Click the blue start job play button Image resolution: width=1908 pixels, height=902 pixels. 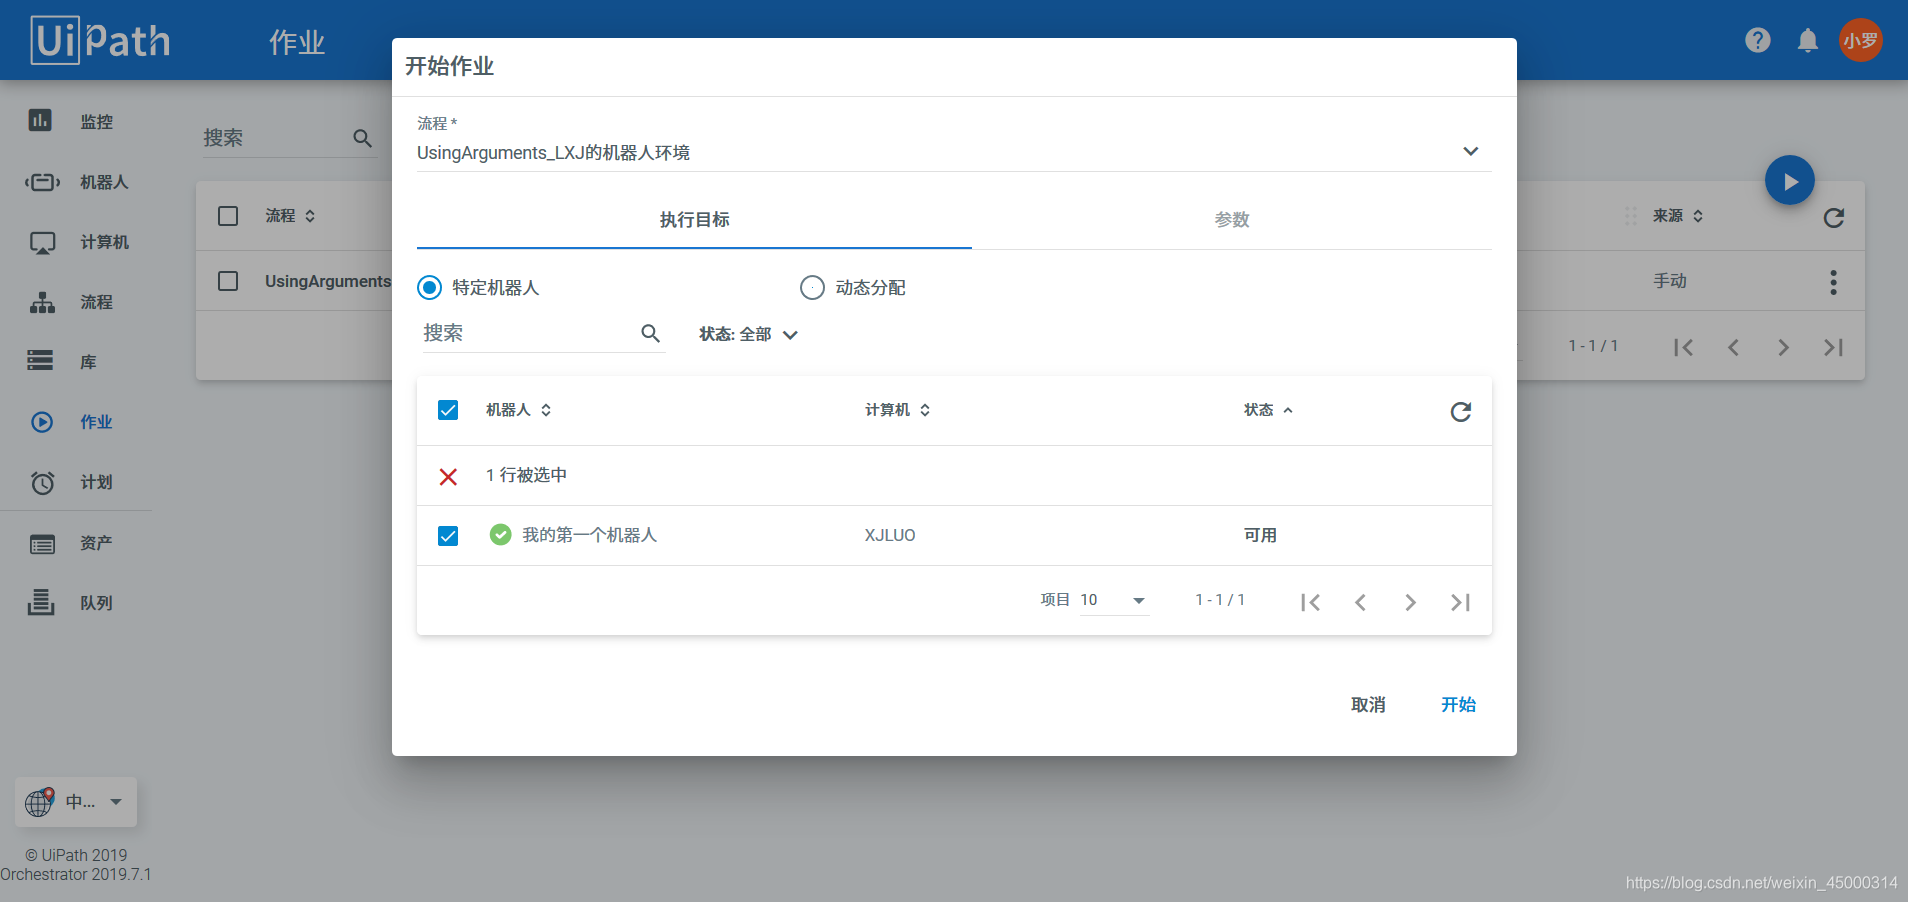pyautogui.click(x=1790, y=181)
